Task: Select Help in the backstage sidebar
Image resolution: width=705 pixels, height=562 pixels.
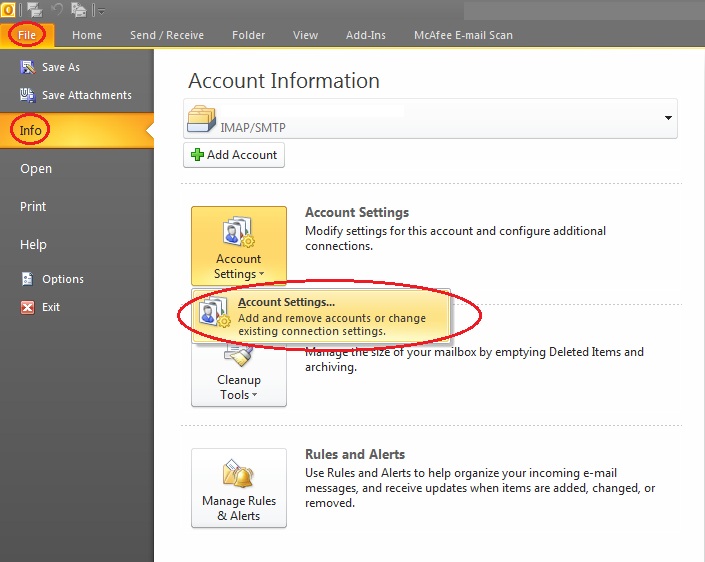Action: 33,245
